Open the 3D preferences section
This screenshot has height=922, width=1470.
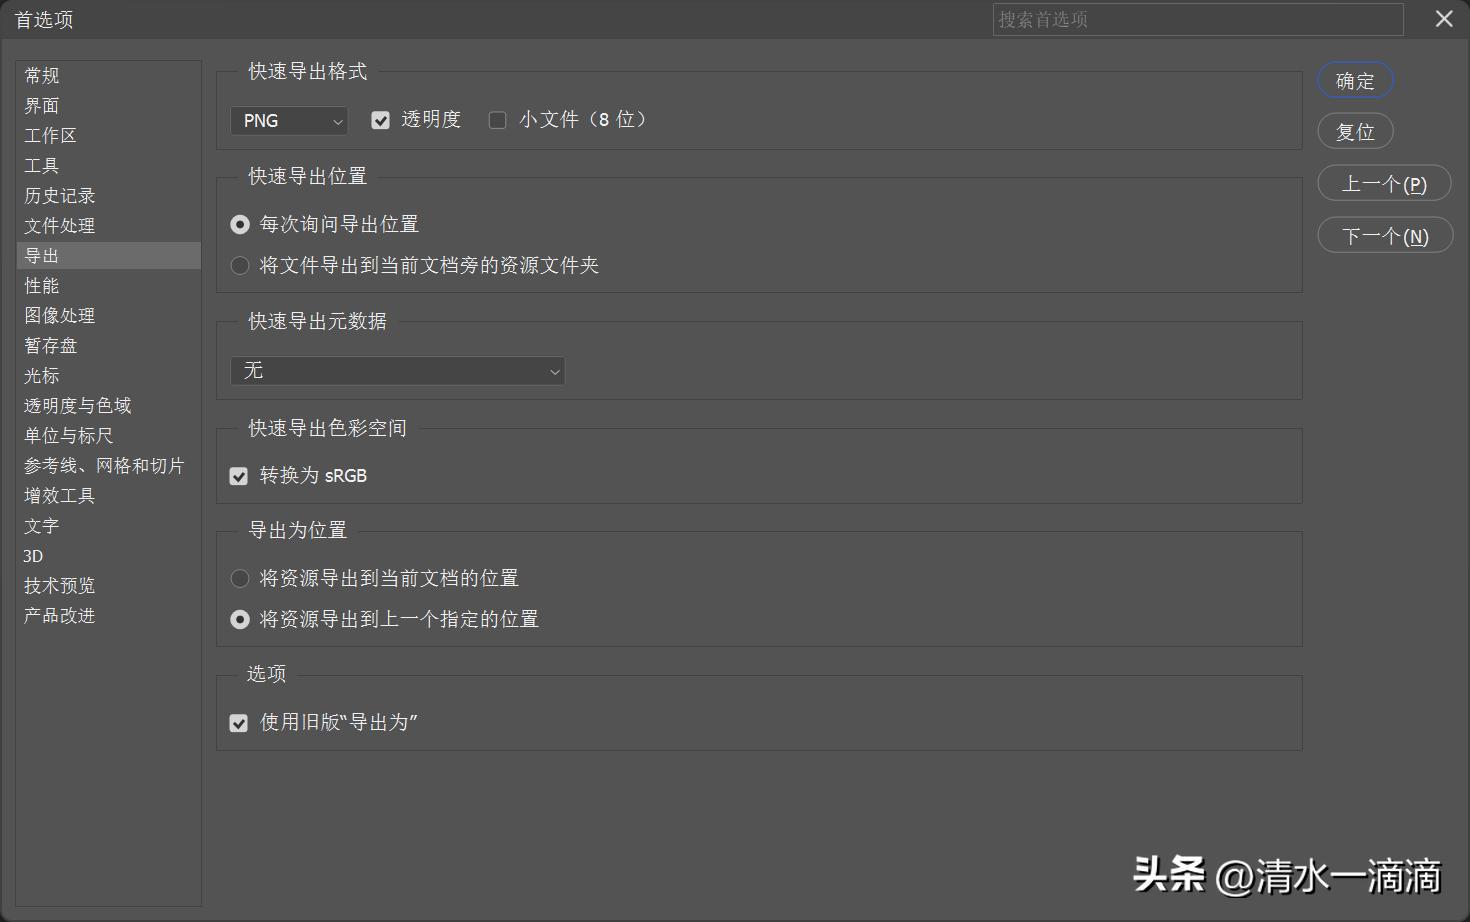pyautogui.click(x=33, y=555)
